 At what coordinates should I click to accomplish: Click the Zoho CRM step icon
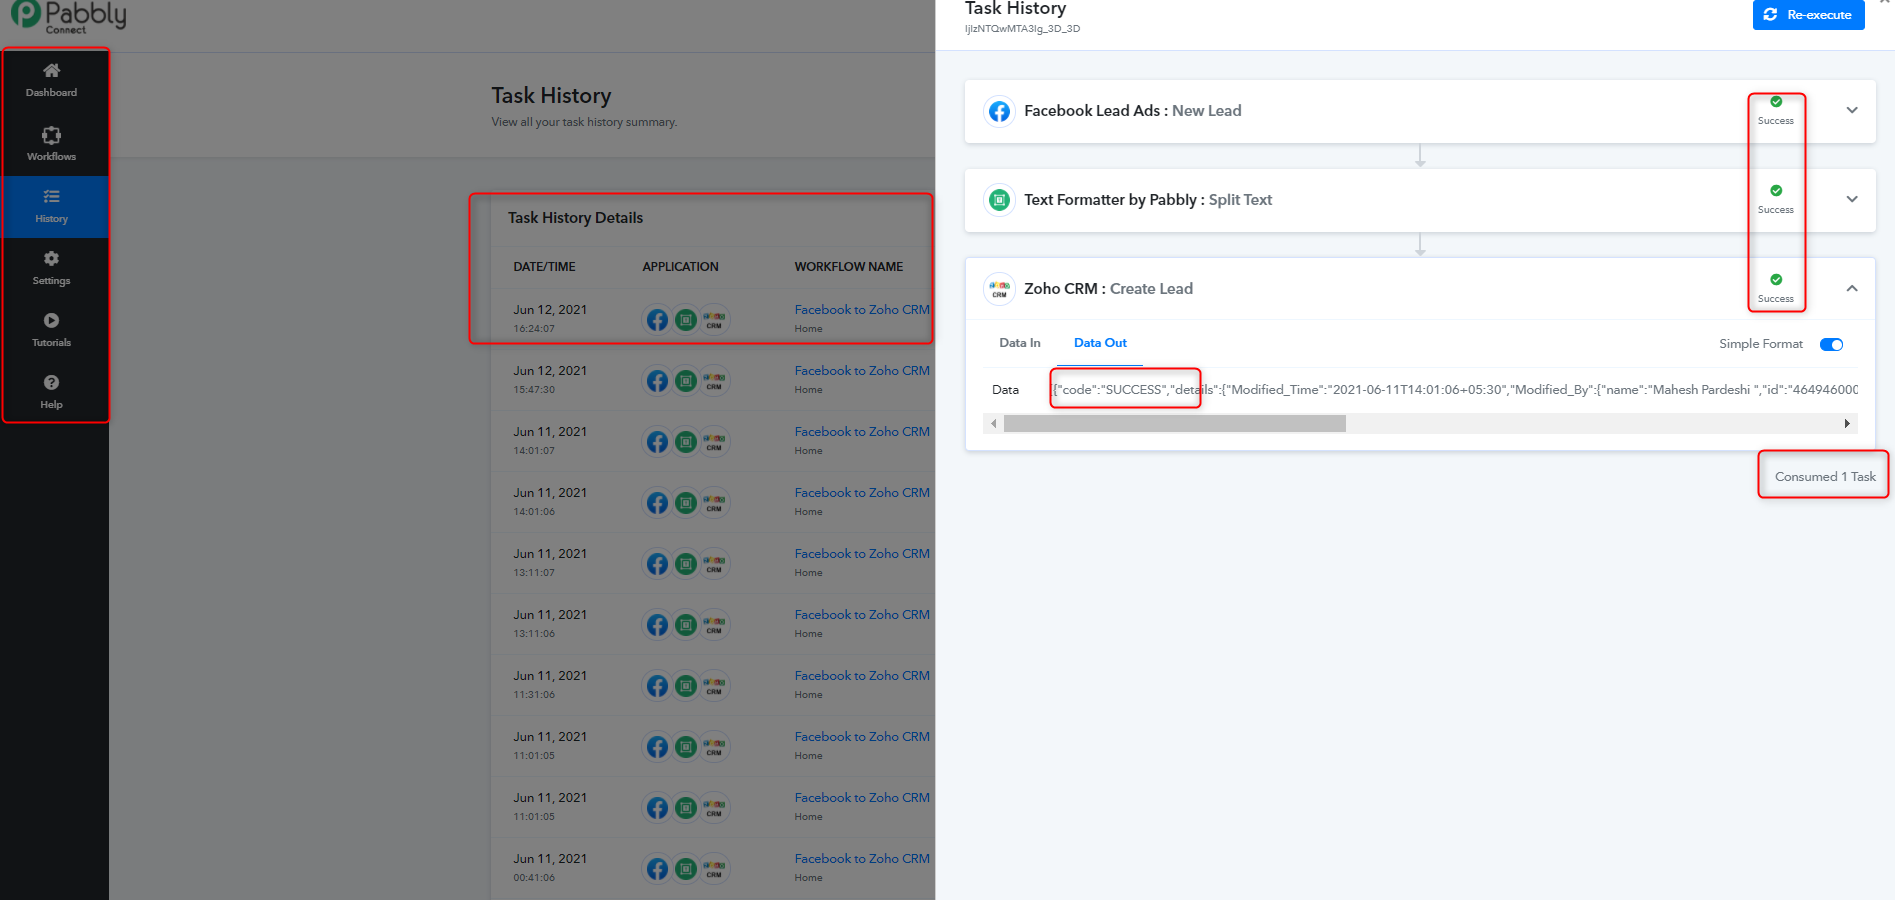click(x=999, y=289)
